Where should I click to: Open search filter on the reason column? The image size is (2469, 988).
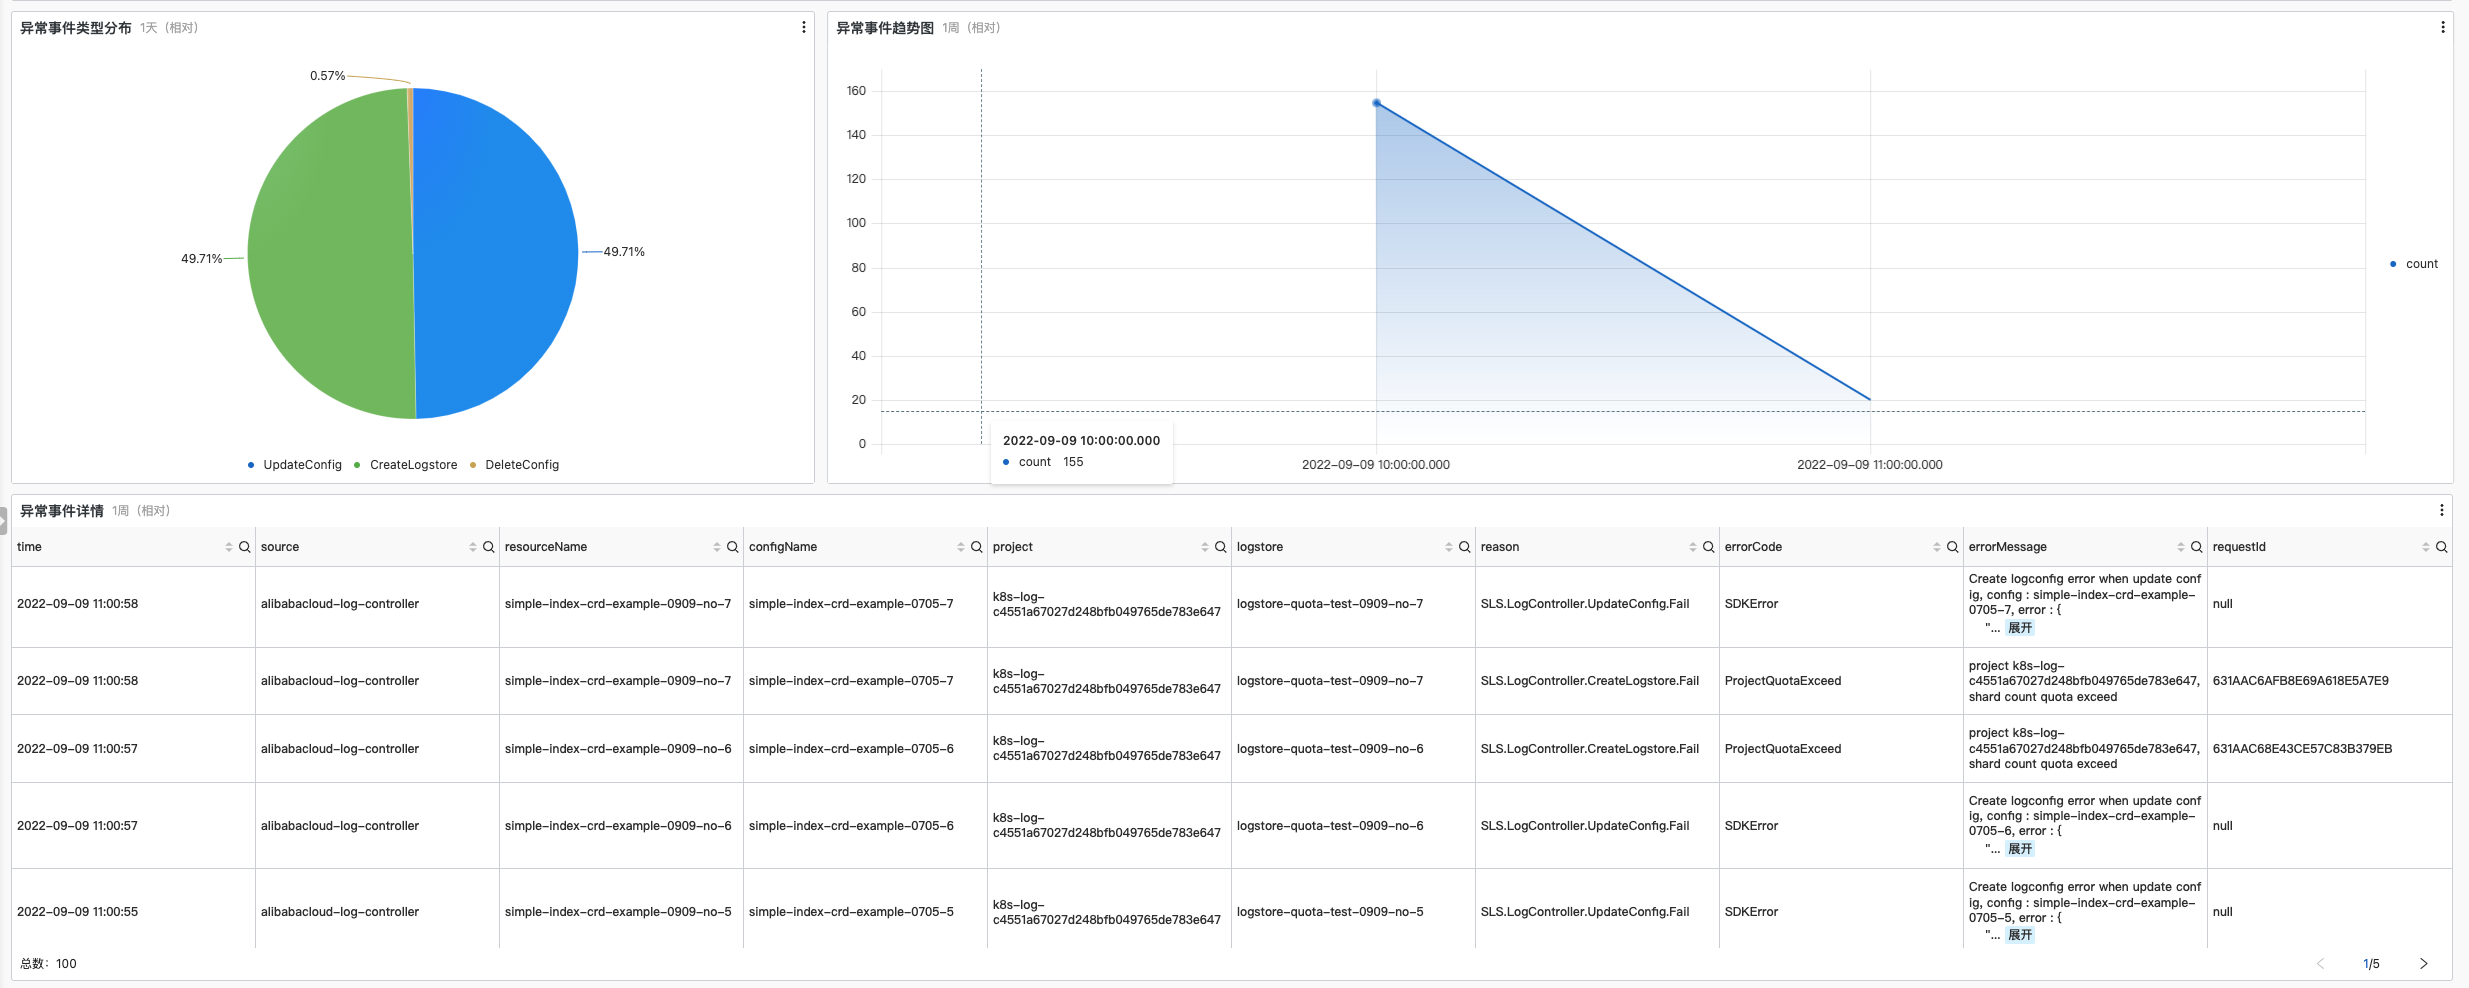1709,547
